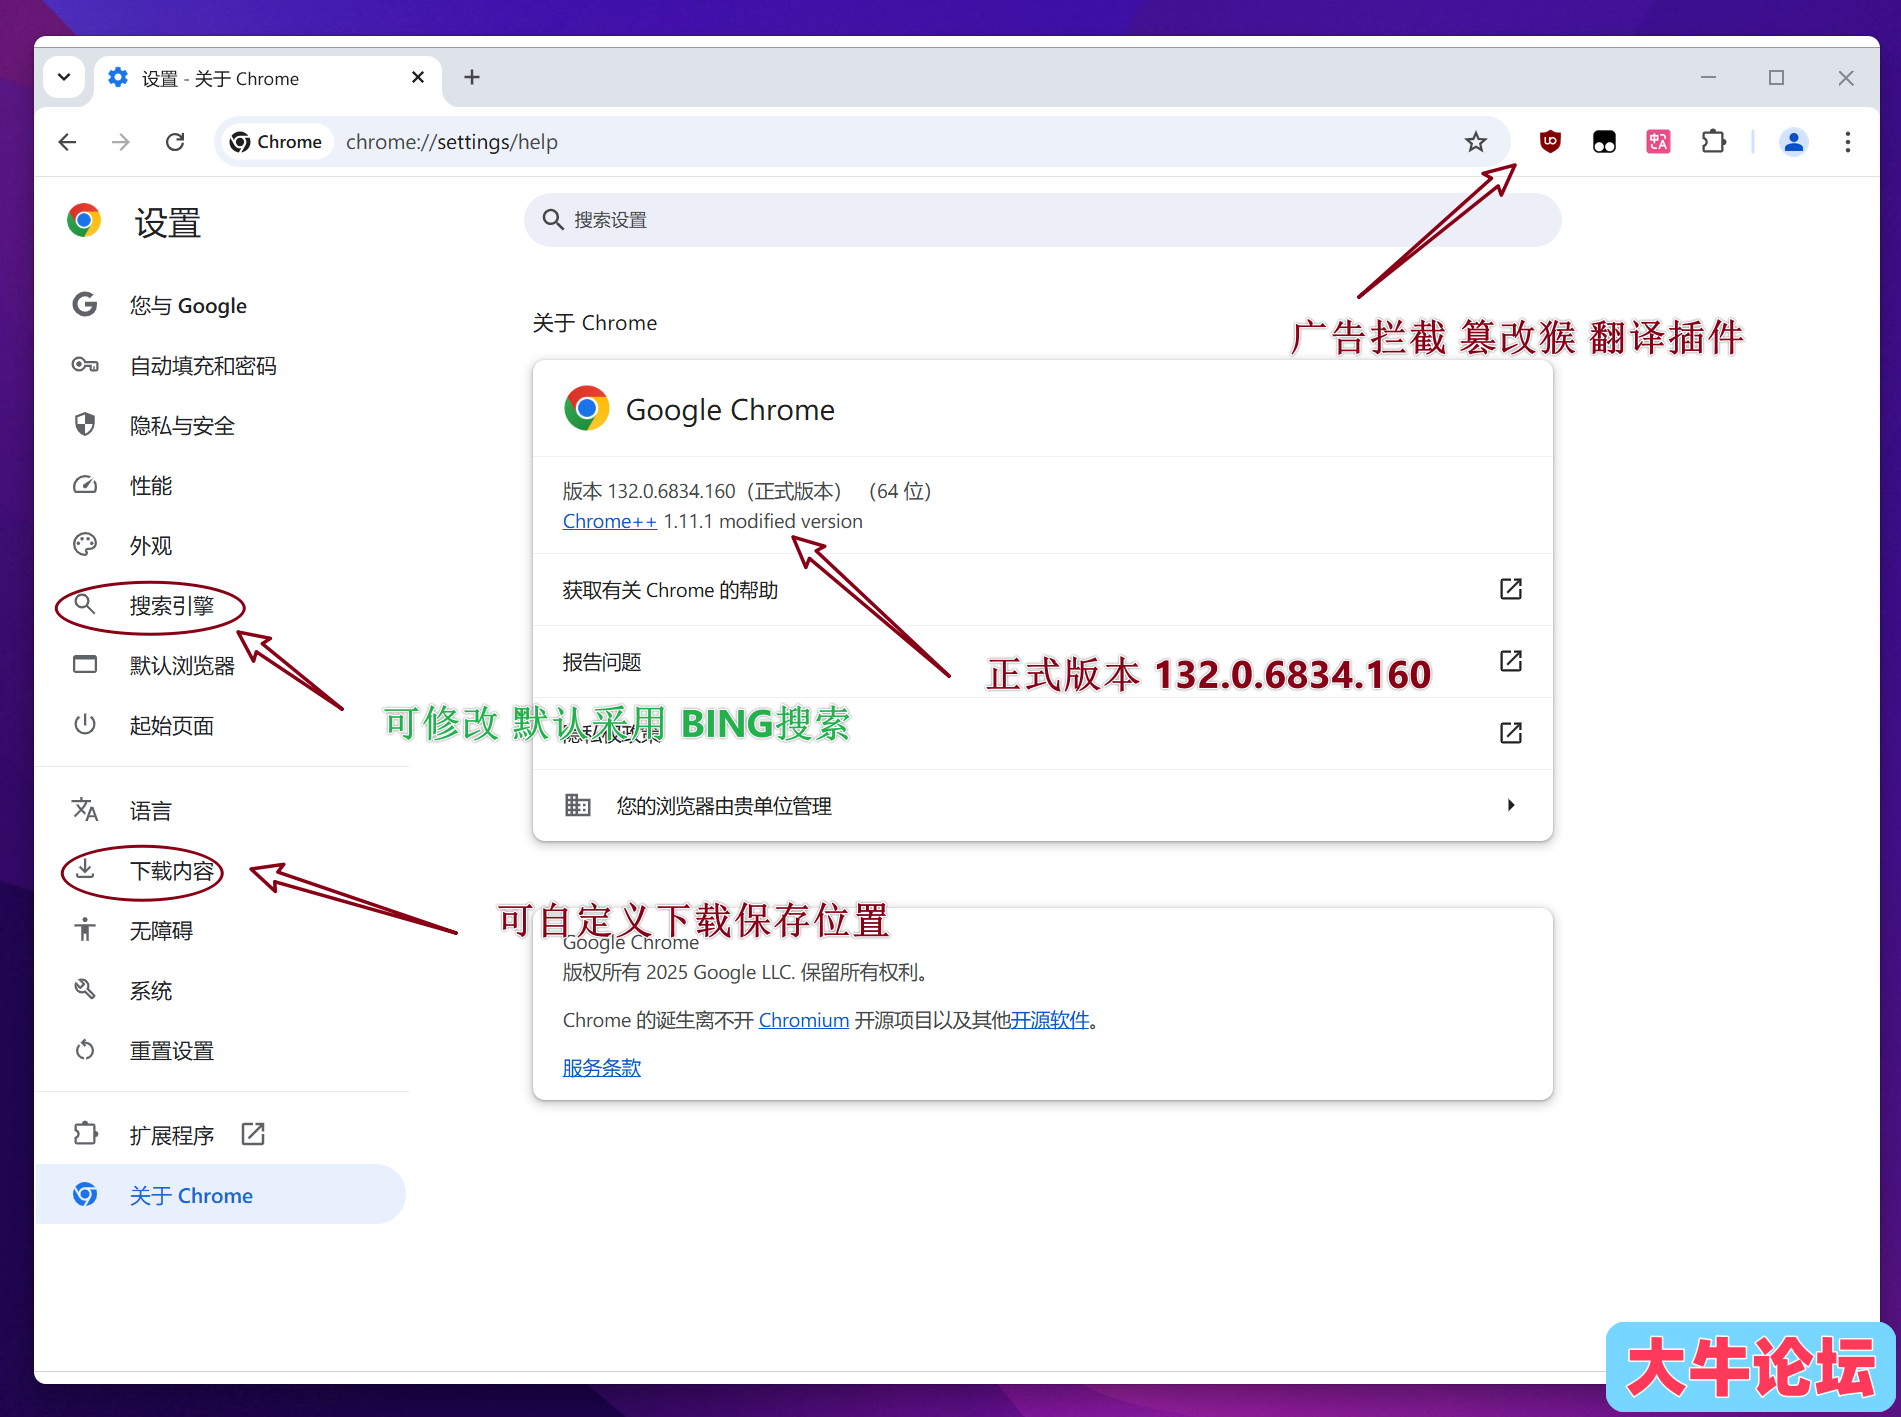Click the address bar URL

tap(452, 142)
